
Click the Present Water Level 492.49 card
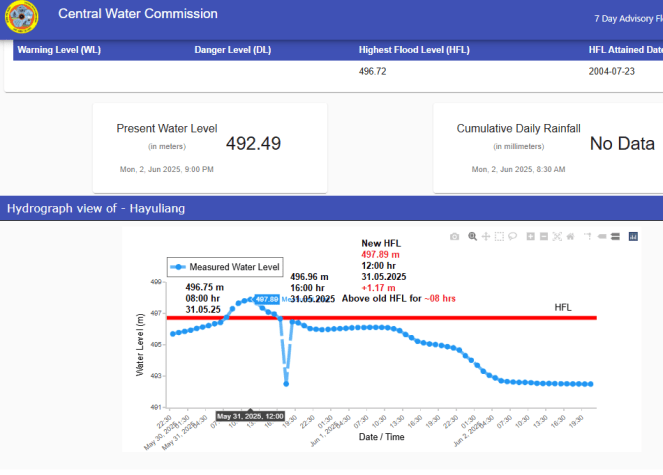pos(209,145)
